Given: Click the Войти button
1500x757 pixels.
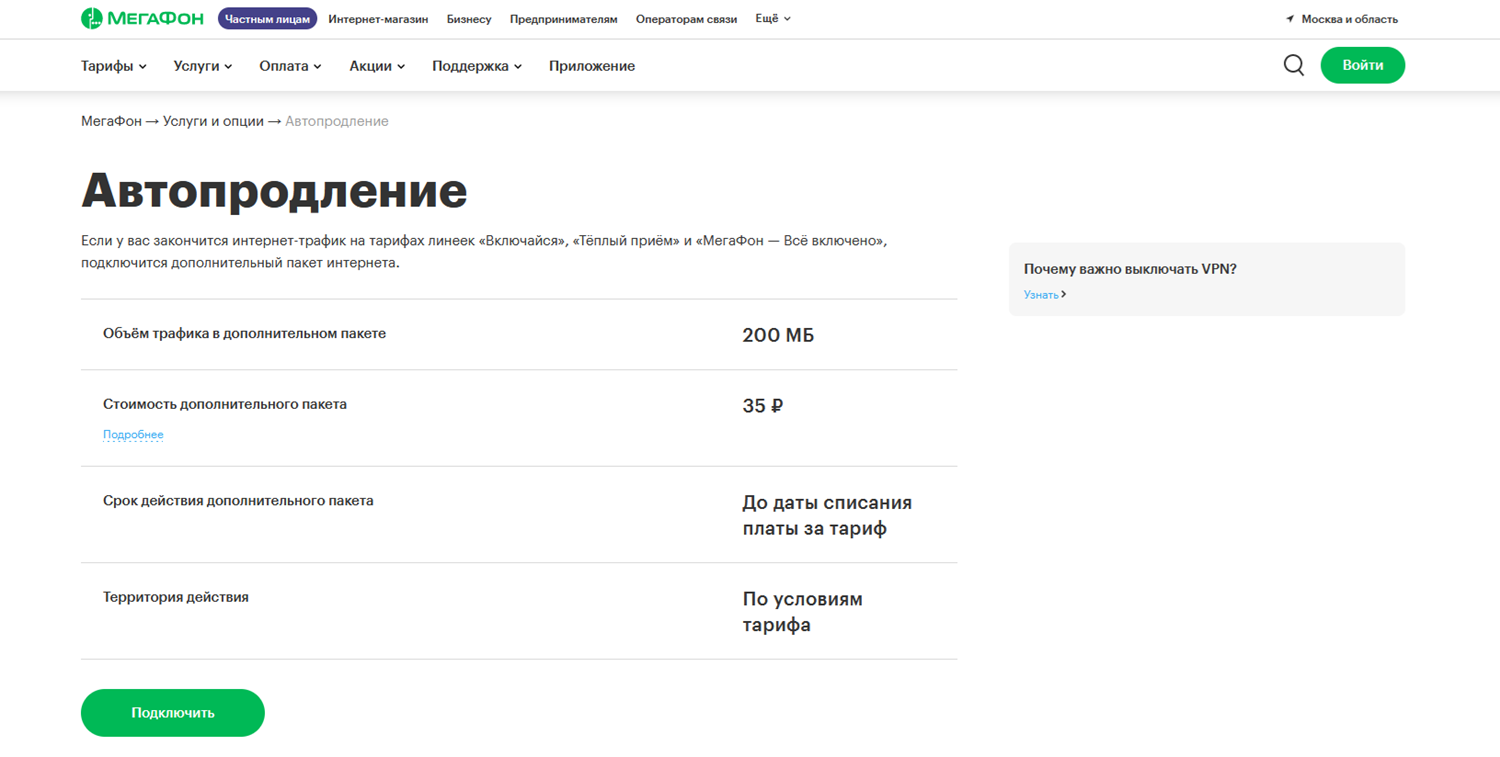Looking at the screenshot, I should [1362, 65].
